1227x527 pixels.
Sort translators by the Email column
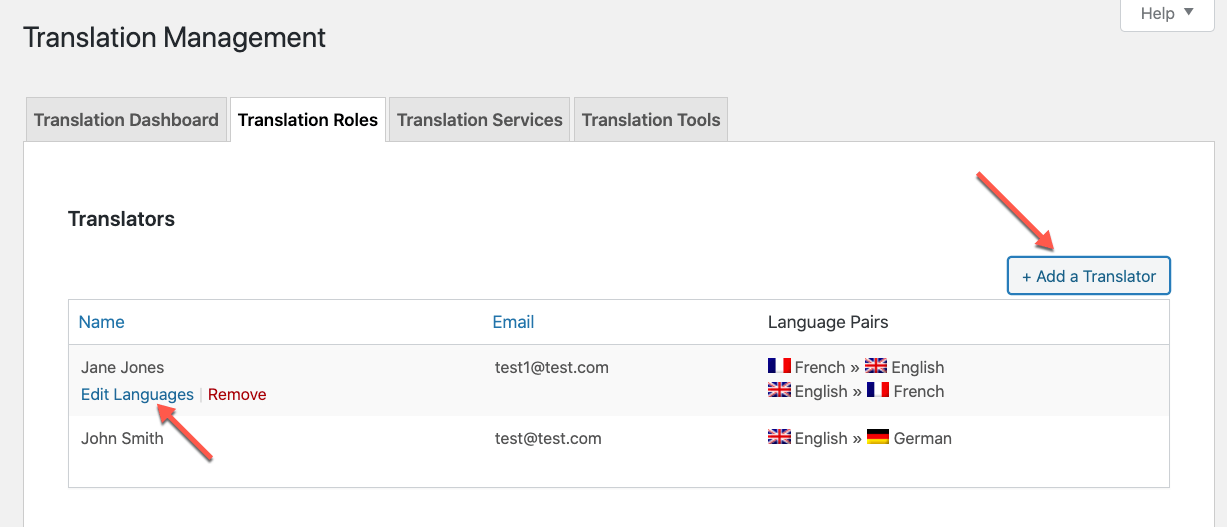[513, 322]
